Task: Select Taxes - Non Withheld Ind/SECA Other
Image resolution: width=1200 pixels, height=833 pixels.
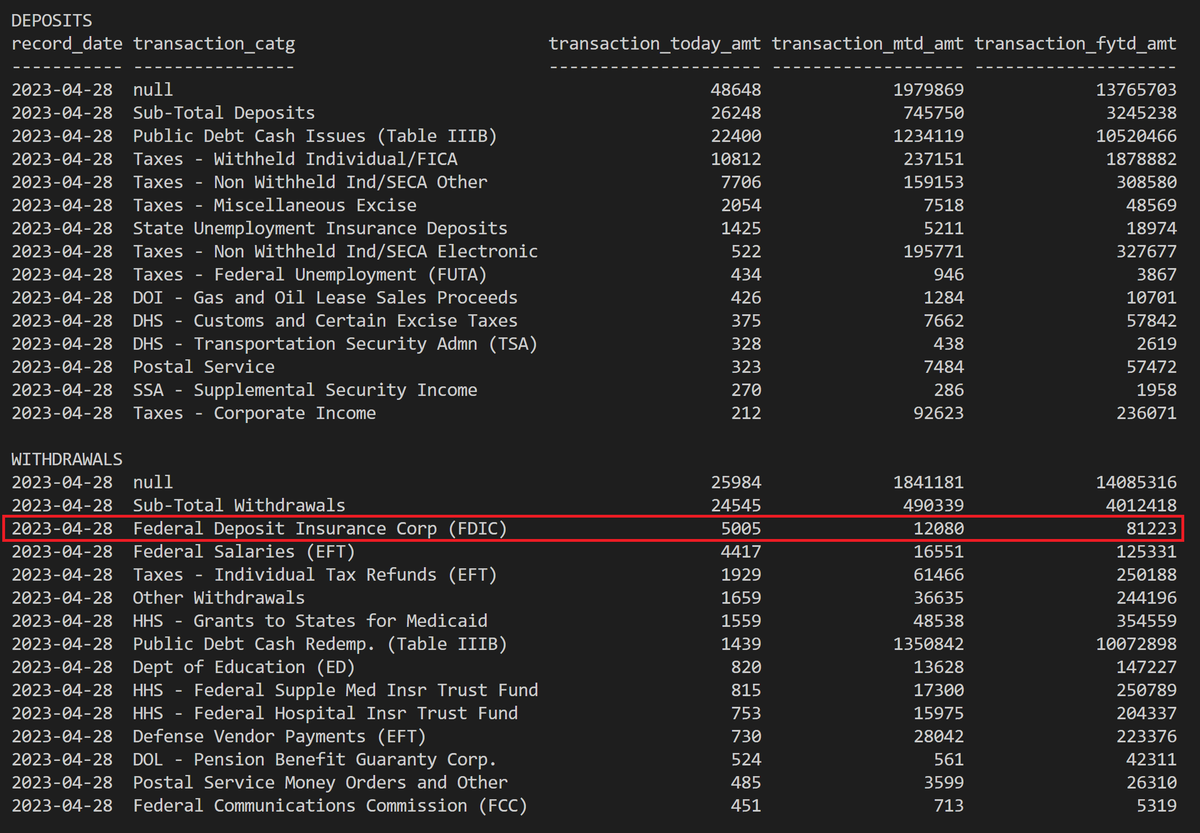Action: click(x=309, y=182)
